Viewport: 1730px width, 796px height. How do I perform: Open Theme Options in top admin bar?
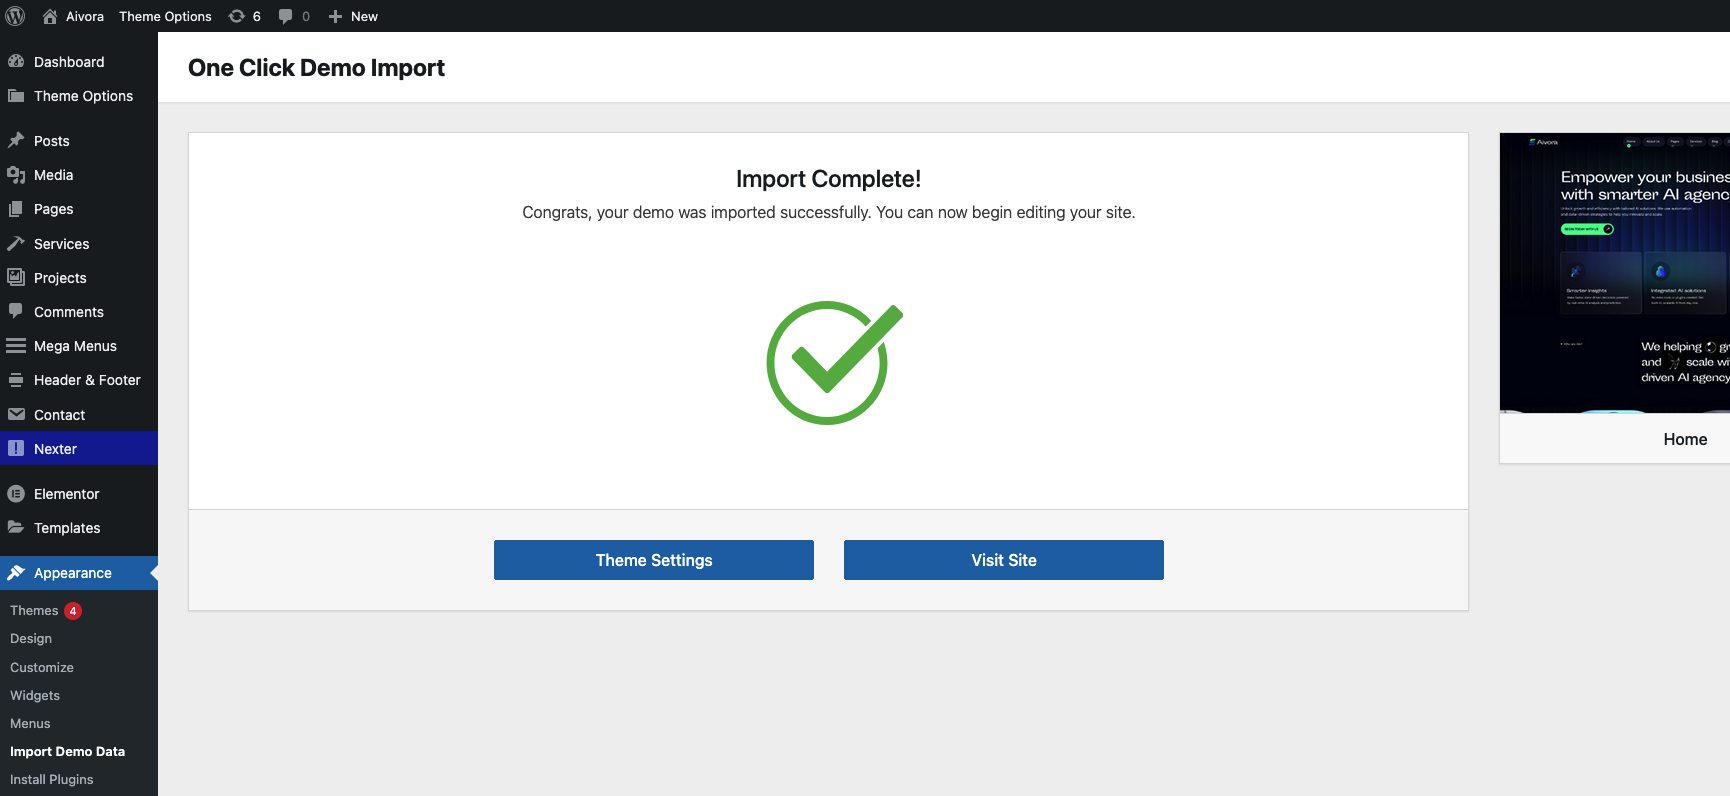(165, 16)
